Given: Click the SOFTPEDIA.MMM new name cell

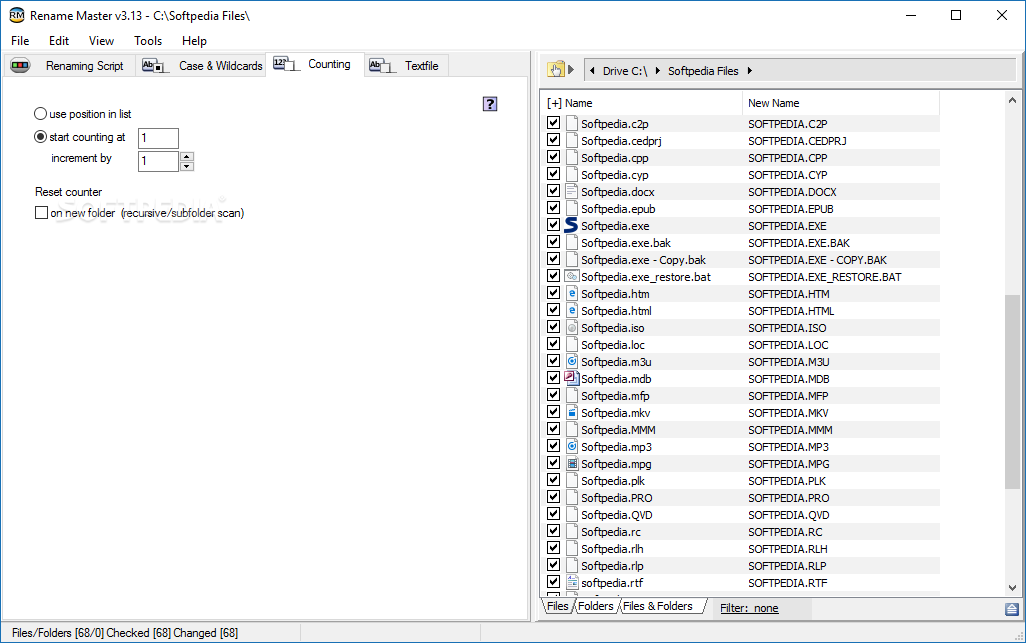Looking at the screenshot, I should (x=790, y=430).
